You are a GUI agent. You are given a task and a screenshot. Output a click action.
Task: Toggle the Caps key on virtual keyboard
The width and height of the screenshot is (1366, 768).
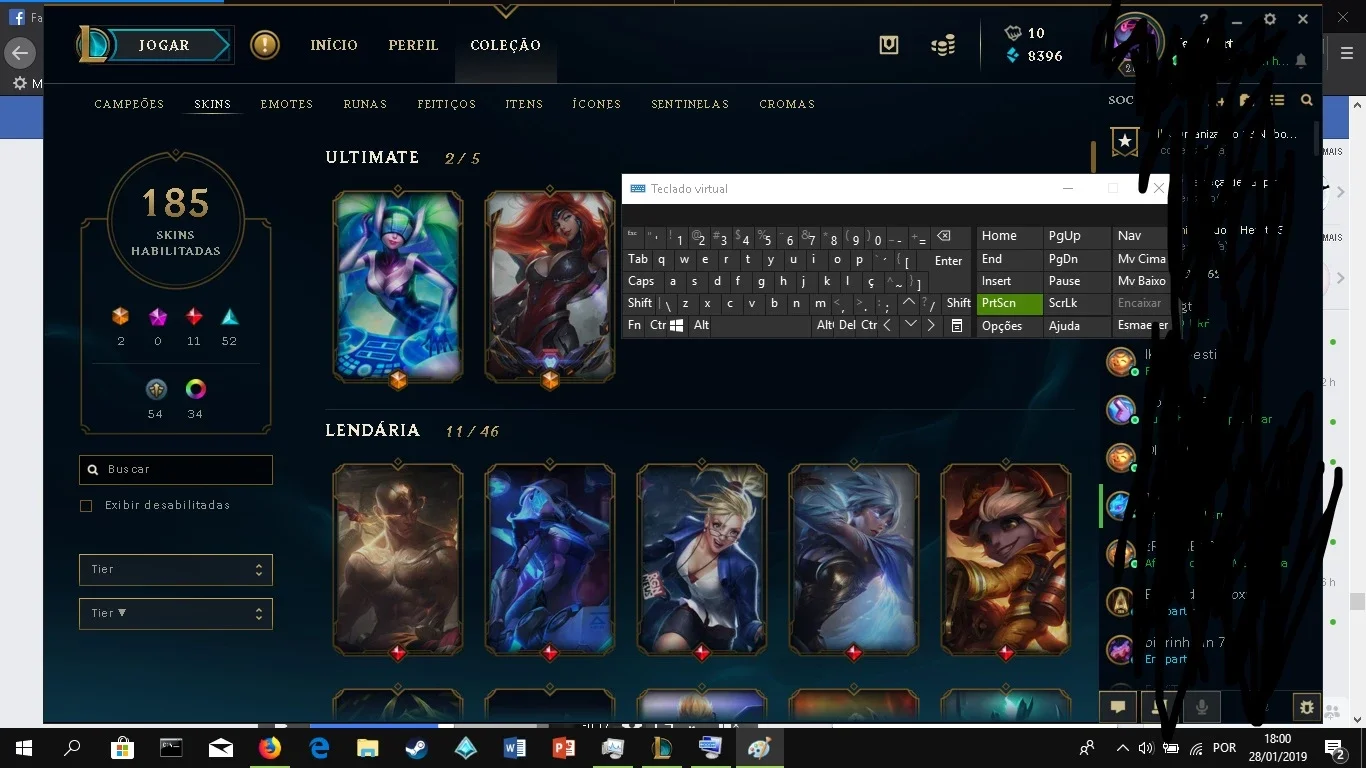pyautogui.click(x=641, y=282)
